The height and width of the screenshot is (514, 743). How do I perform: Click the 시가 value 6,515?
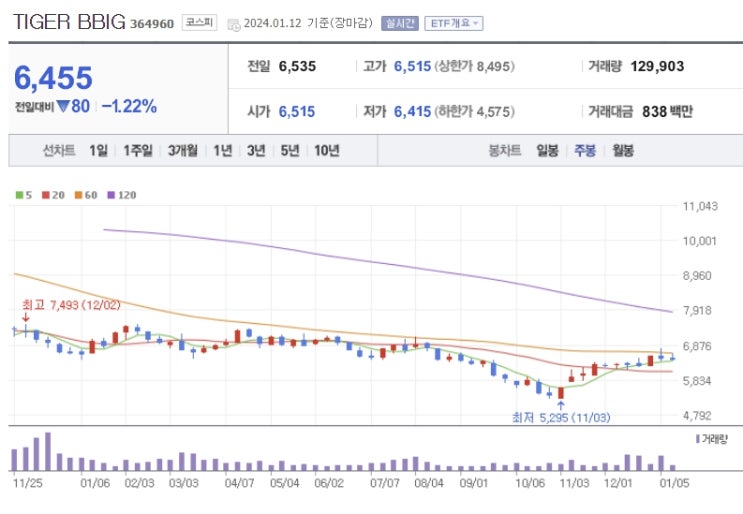tap(297, 112)
